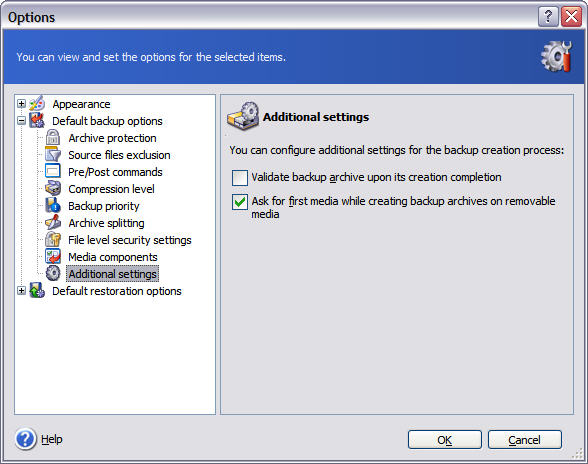Click the Source files exclusion funnel icon
Viewport: 588px width, 464px height.
[53, 155]
